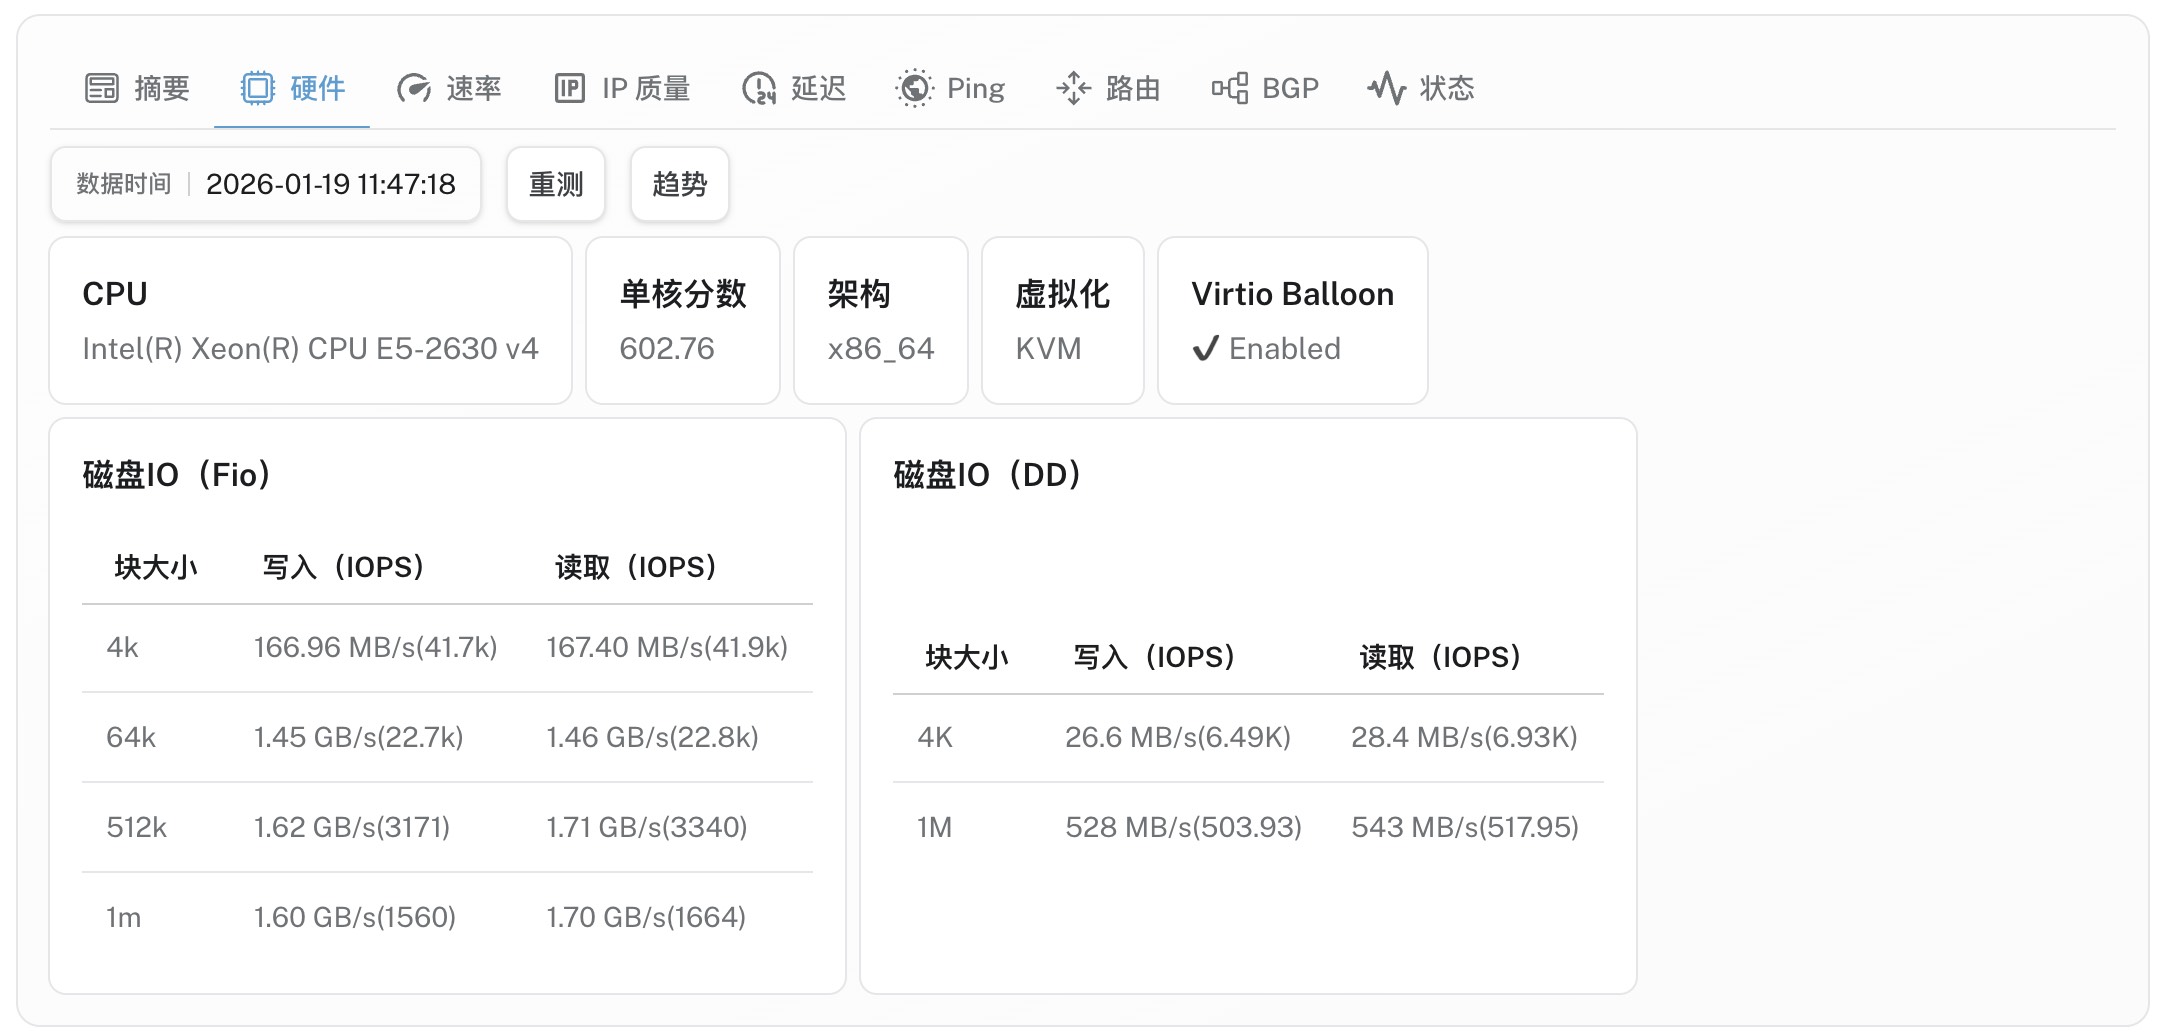Open the 速率 speed tab
Viewport: 2162px width, 1036px height.
(473, 89)
